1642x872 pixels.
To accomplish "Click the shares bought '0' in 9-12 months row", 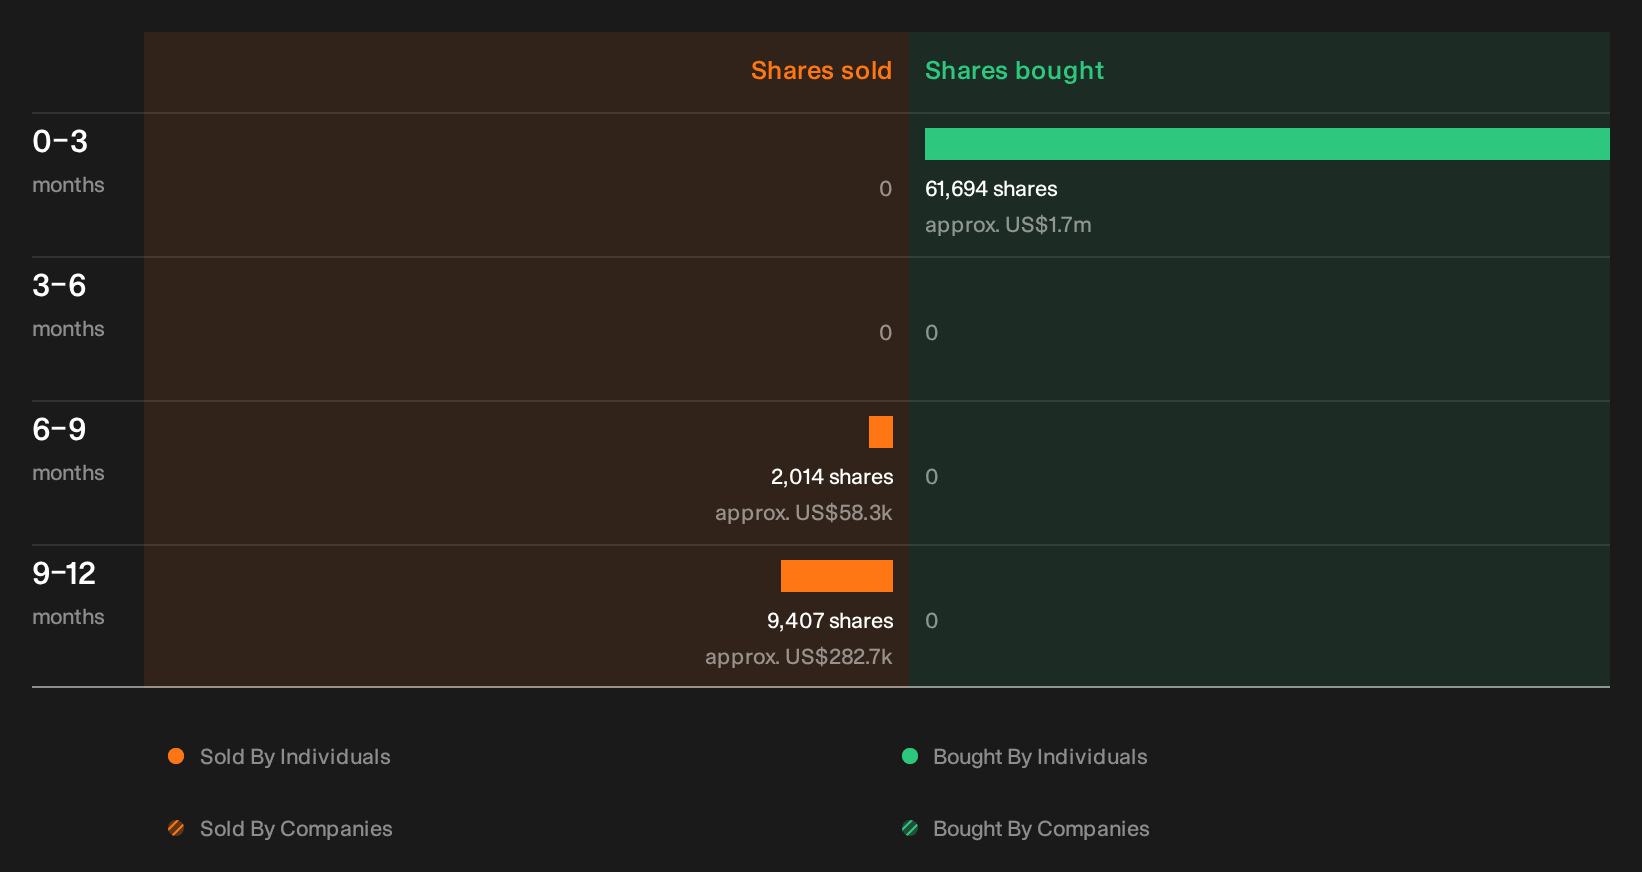I will (932, 621).
